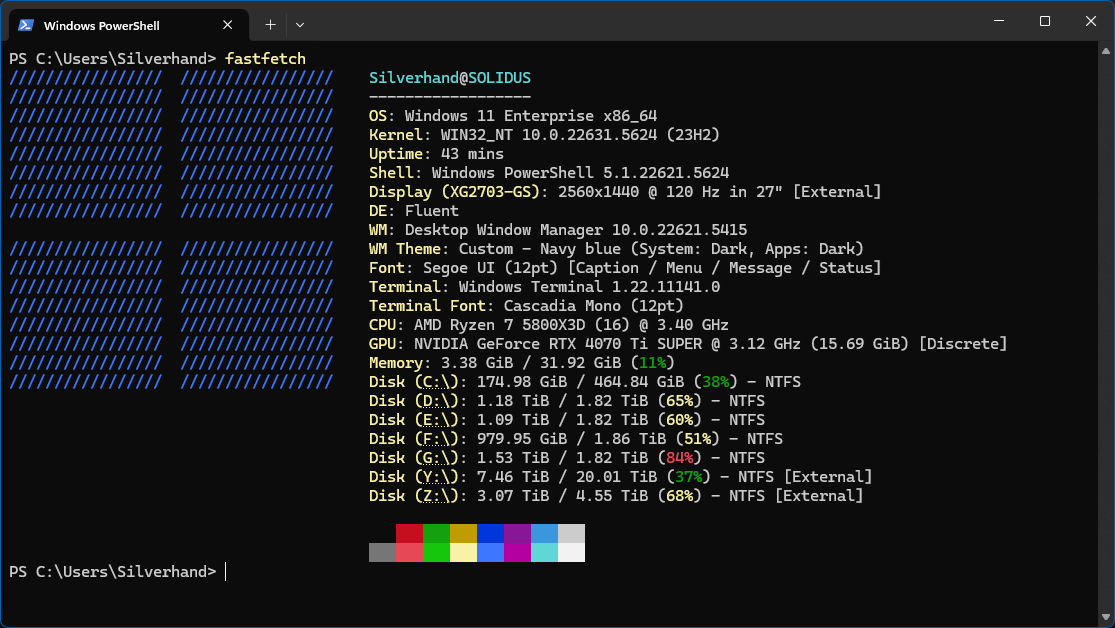1115x628 pixels.
Task: Click the Terminal: Windows Terminal line
Action: [x=545, y=287]
